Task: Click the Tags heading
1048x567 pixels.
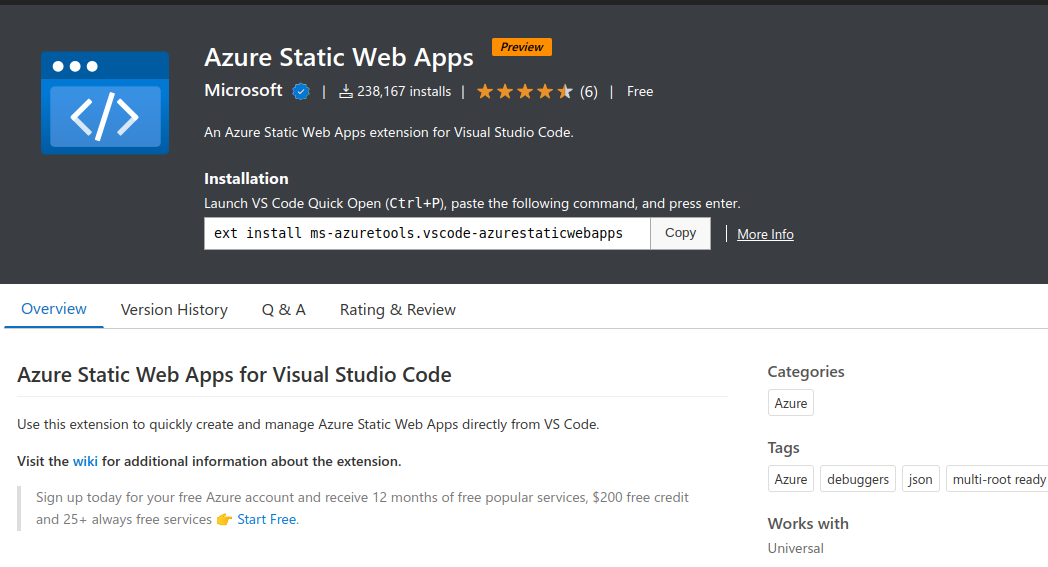Action: coord(783,448)
